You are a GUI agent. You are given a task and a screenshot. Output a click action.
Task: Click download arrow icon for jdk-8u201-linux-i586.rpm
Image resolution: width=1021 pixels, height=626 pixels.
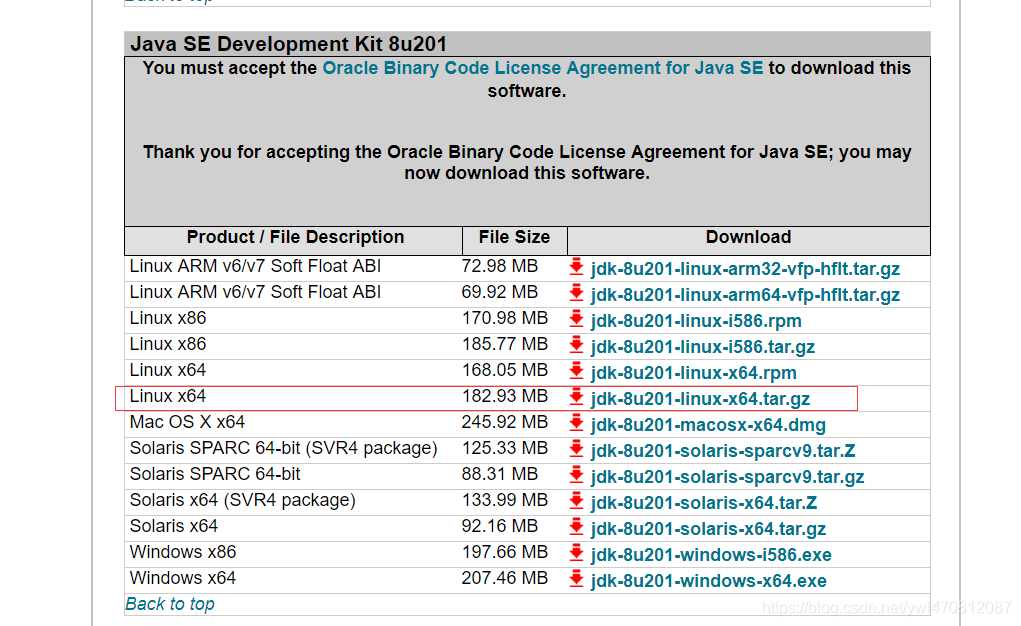coord(576,319)
